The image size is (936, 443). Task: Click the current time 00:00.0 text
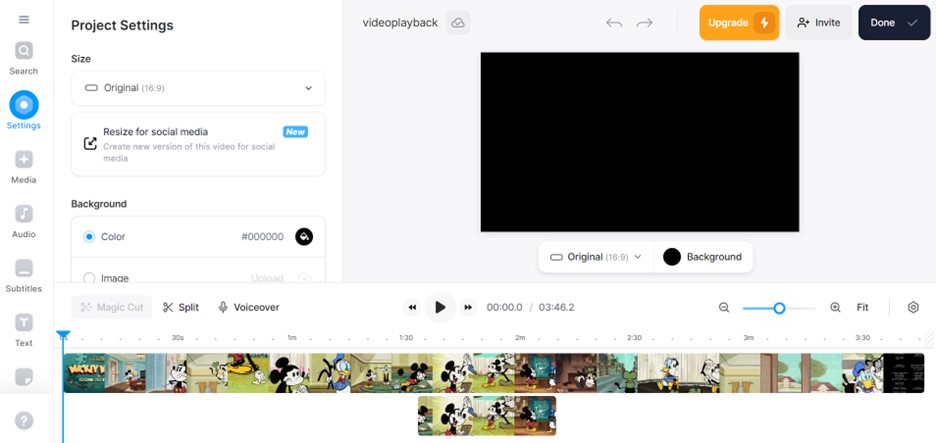tap(504, 307)
